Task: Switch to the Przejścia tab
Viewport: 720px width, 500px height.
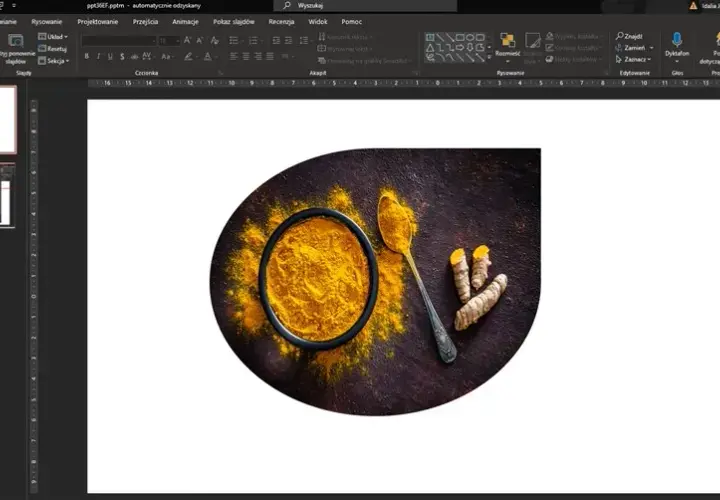Action: 145,22
